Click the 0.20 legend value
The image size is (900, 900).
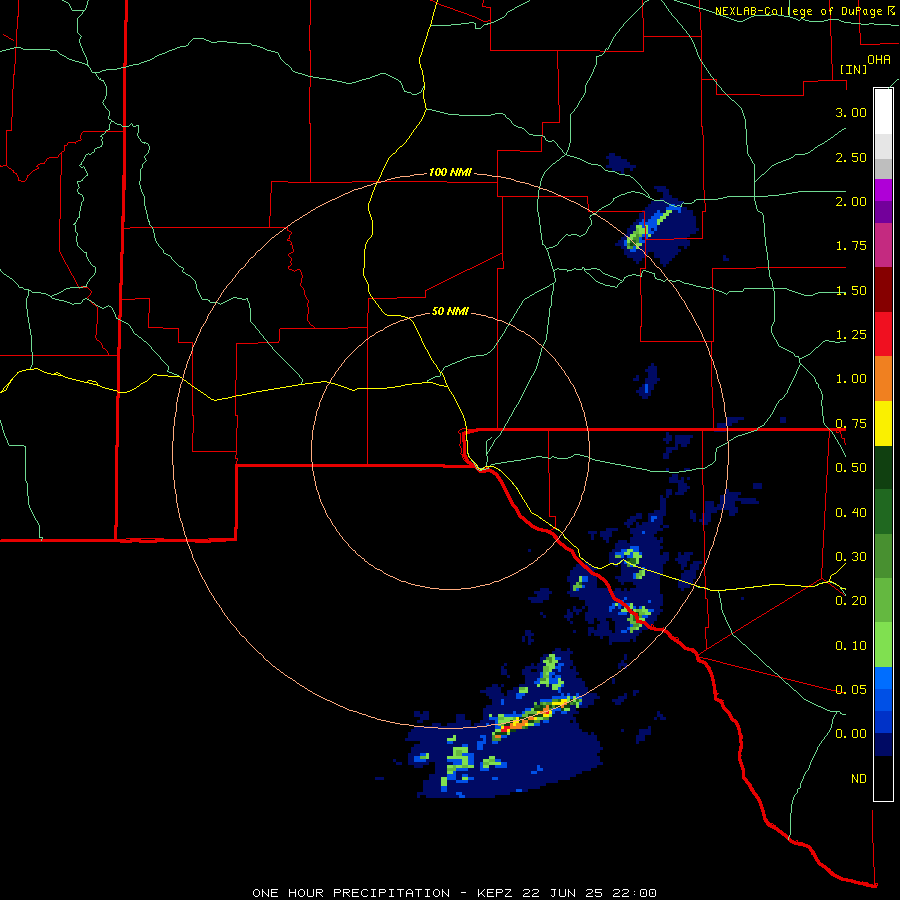click(x=851, y=601)
